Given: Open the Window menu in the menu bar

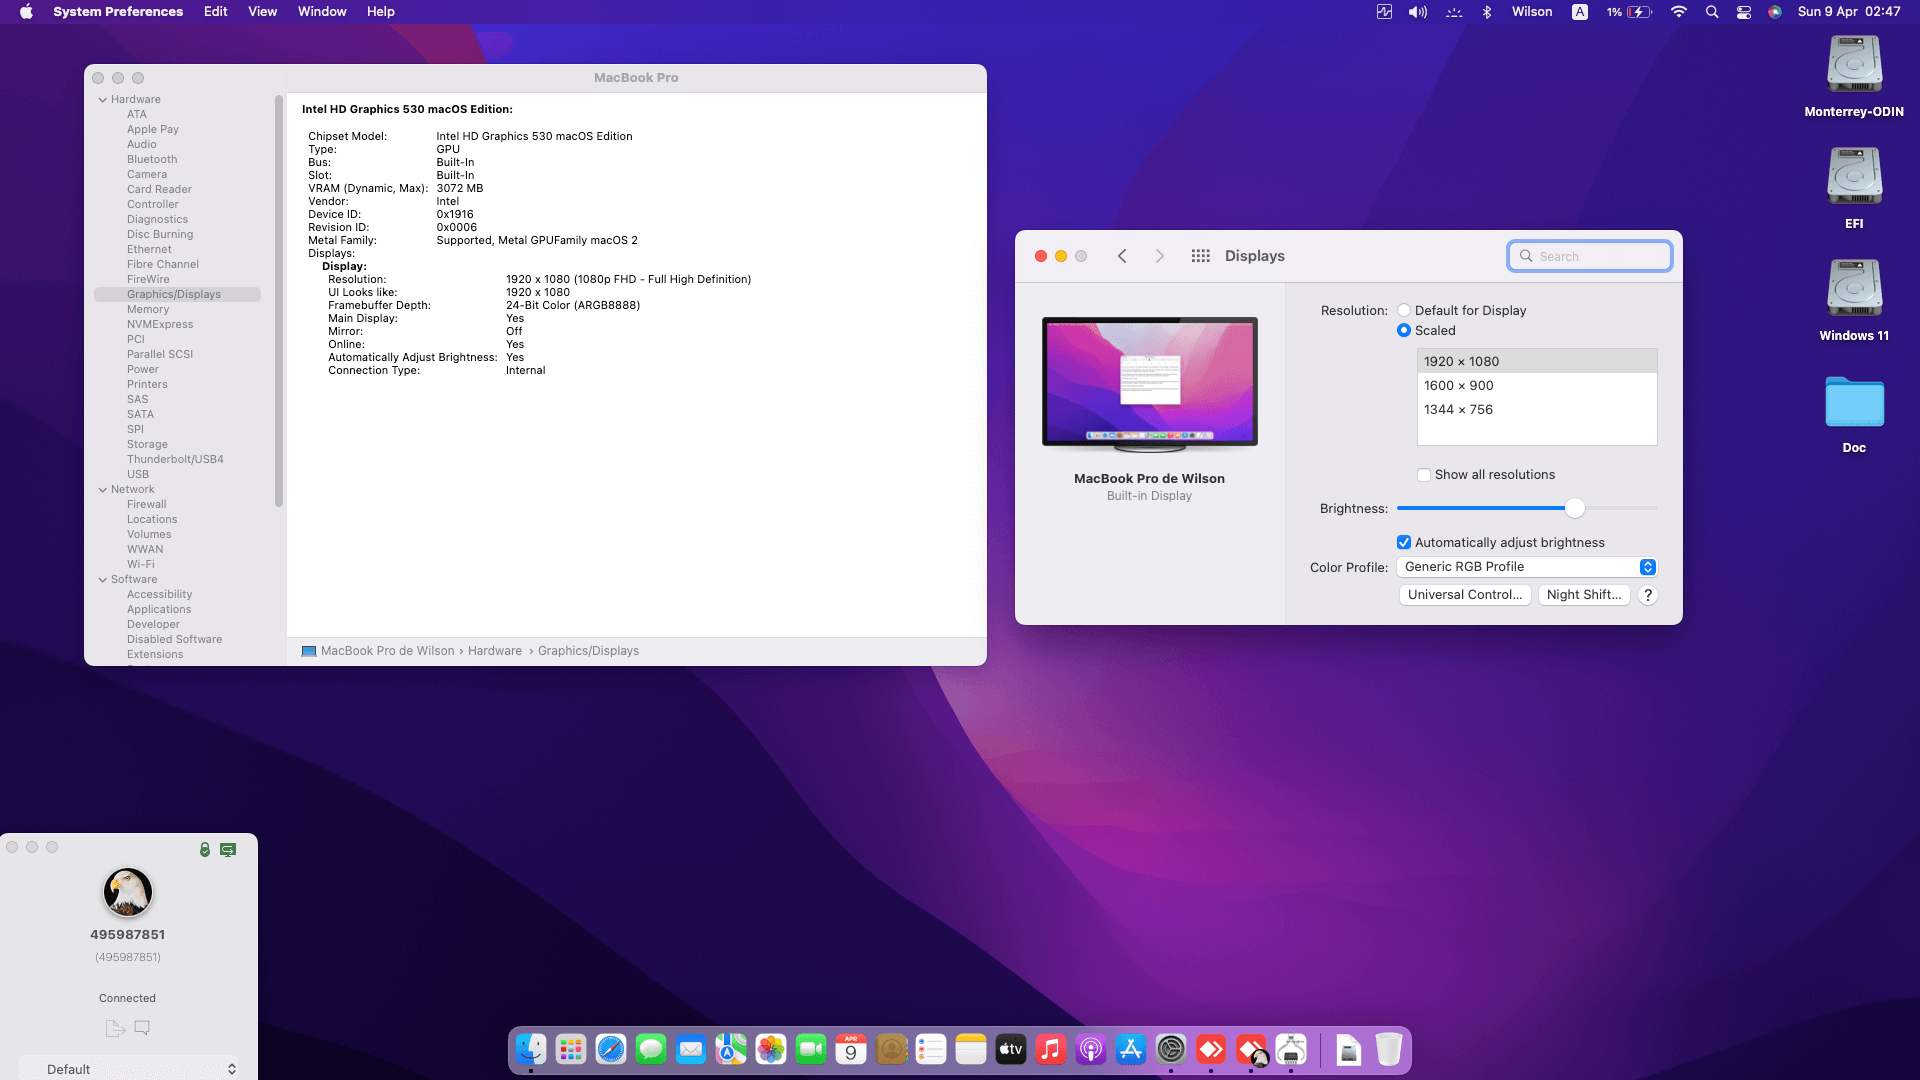Looking at the screenshot, I should pos(321,11).
